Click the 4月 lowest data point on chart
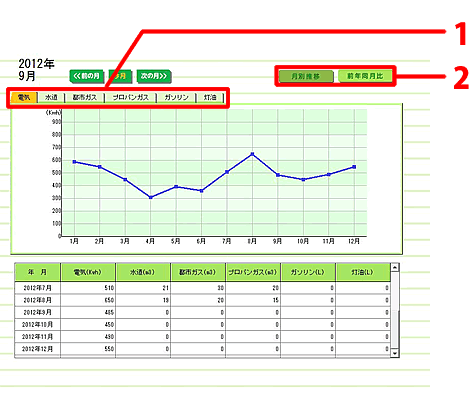470x400 pixels. [151, 197]
